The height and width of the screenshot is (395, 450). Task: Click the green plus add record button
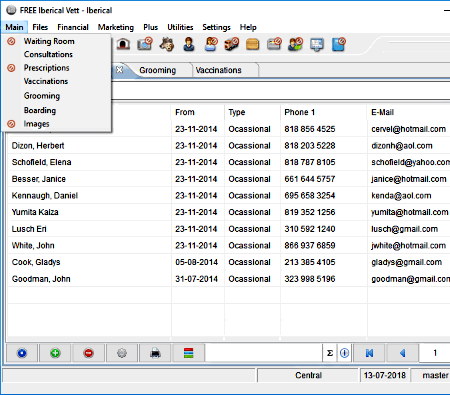click(x=55, y=353)
